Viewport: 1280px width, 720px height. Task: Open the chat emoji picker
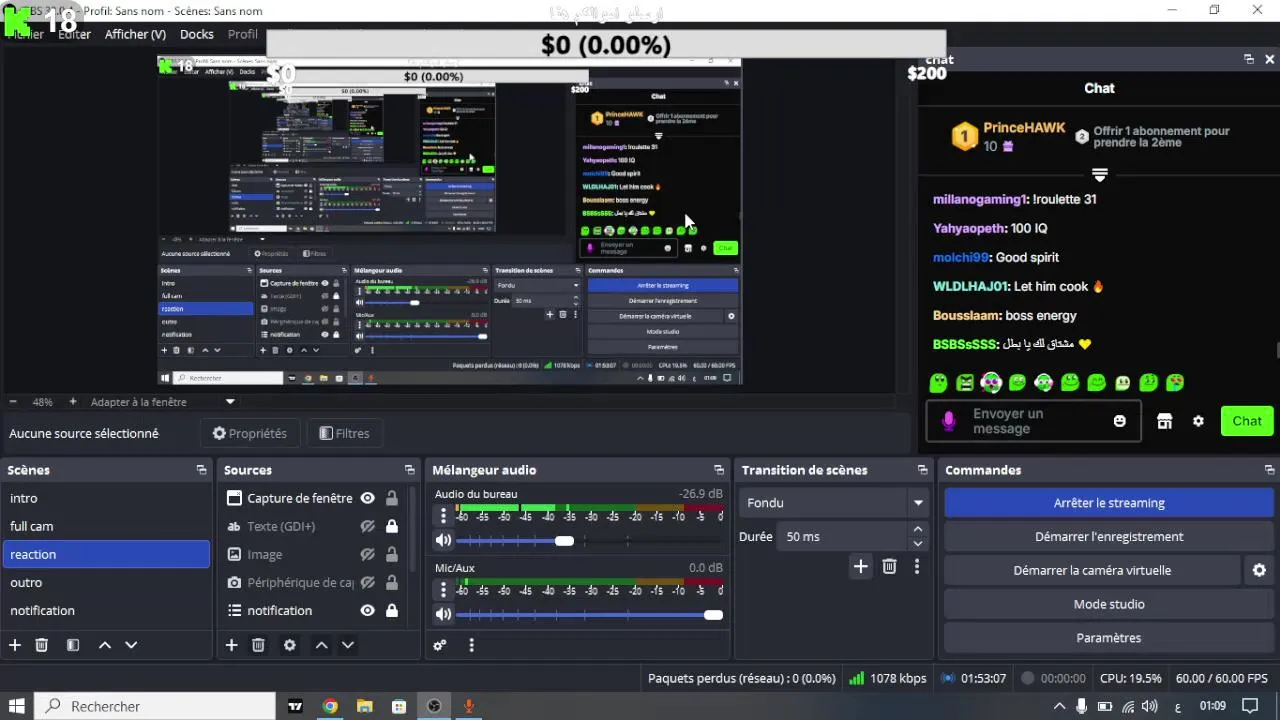(1120, 421)
